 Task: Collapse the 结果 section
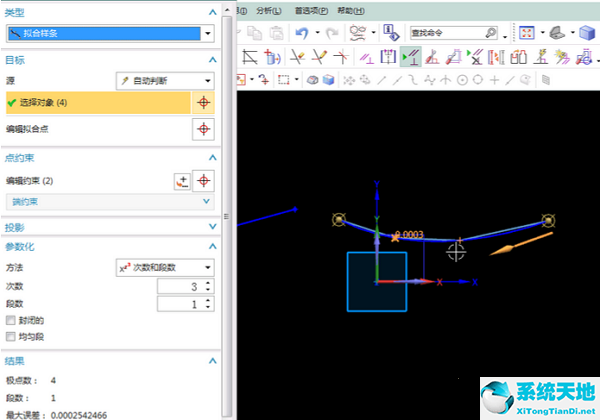click(213, 361)
